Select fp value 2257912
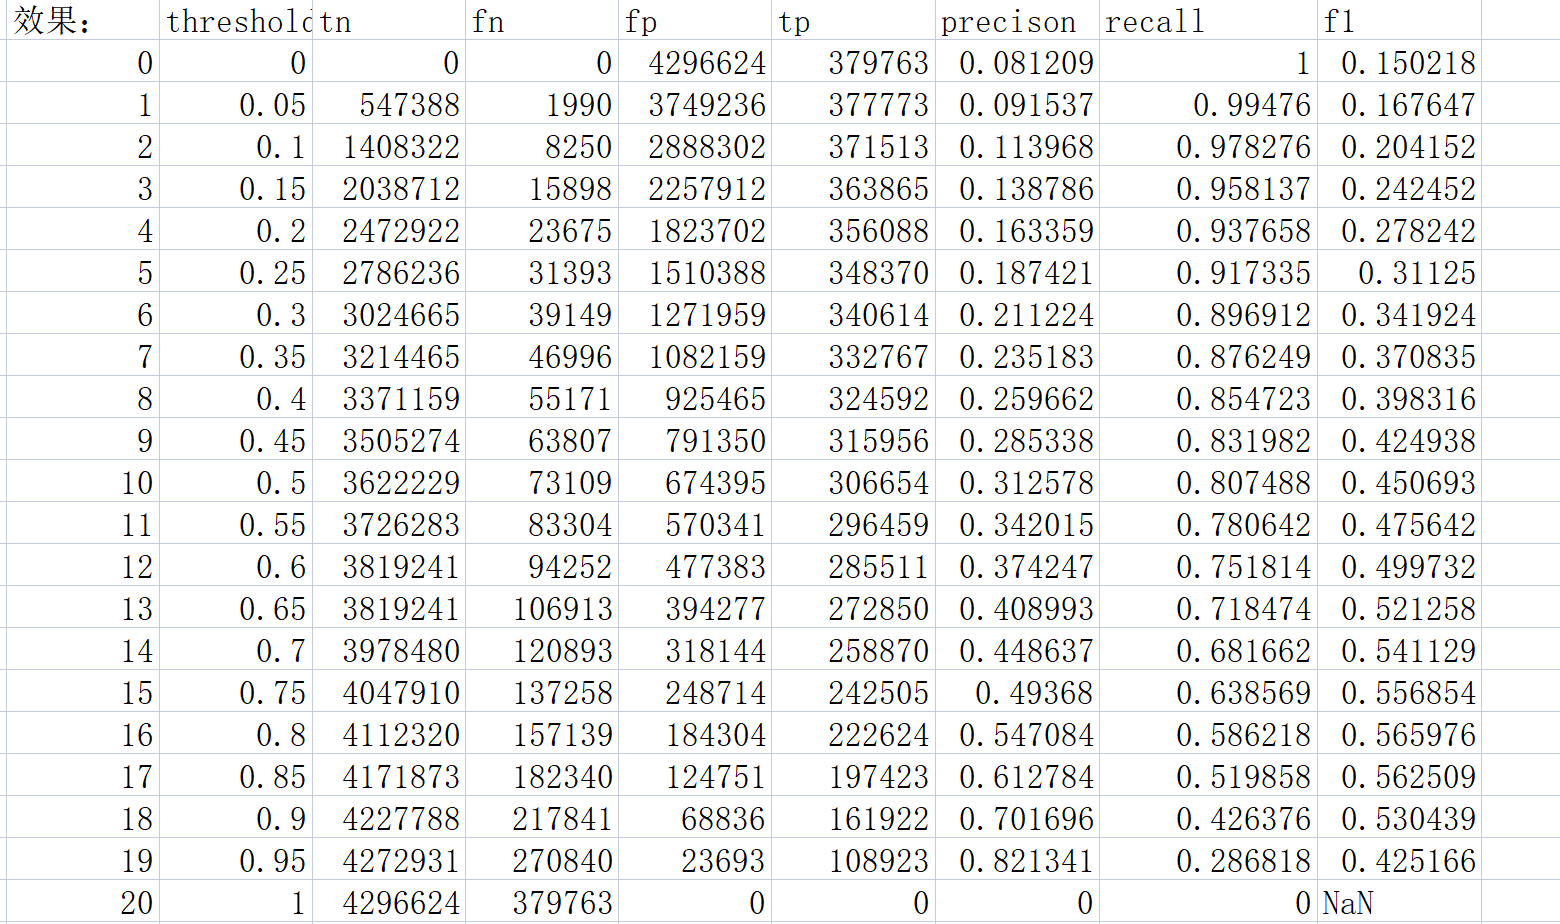The width and height of the screenshot is (1560, 924). click(695, 188)
